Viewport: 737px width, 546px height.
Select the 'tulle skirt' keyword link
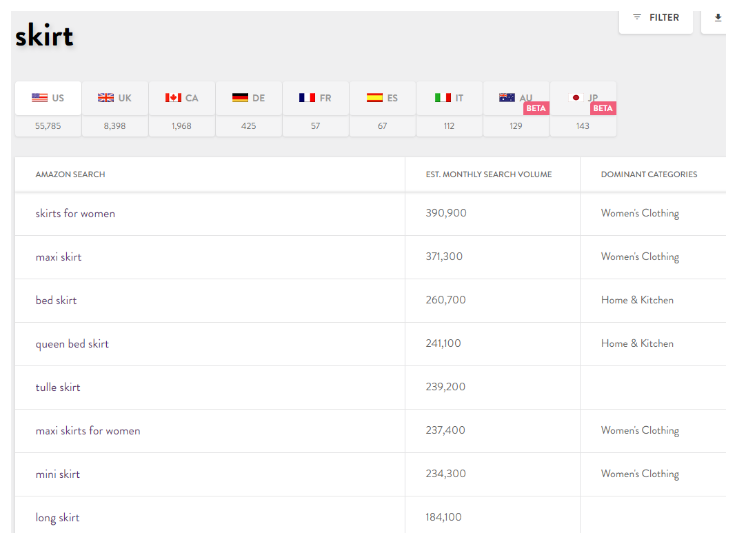[x=58, y=387]
